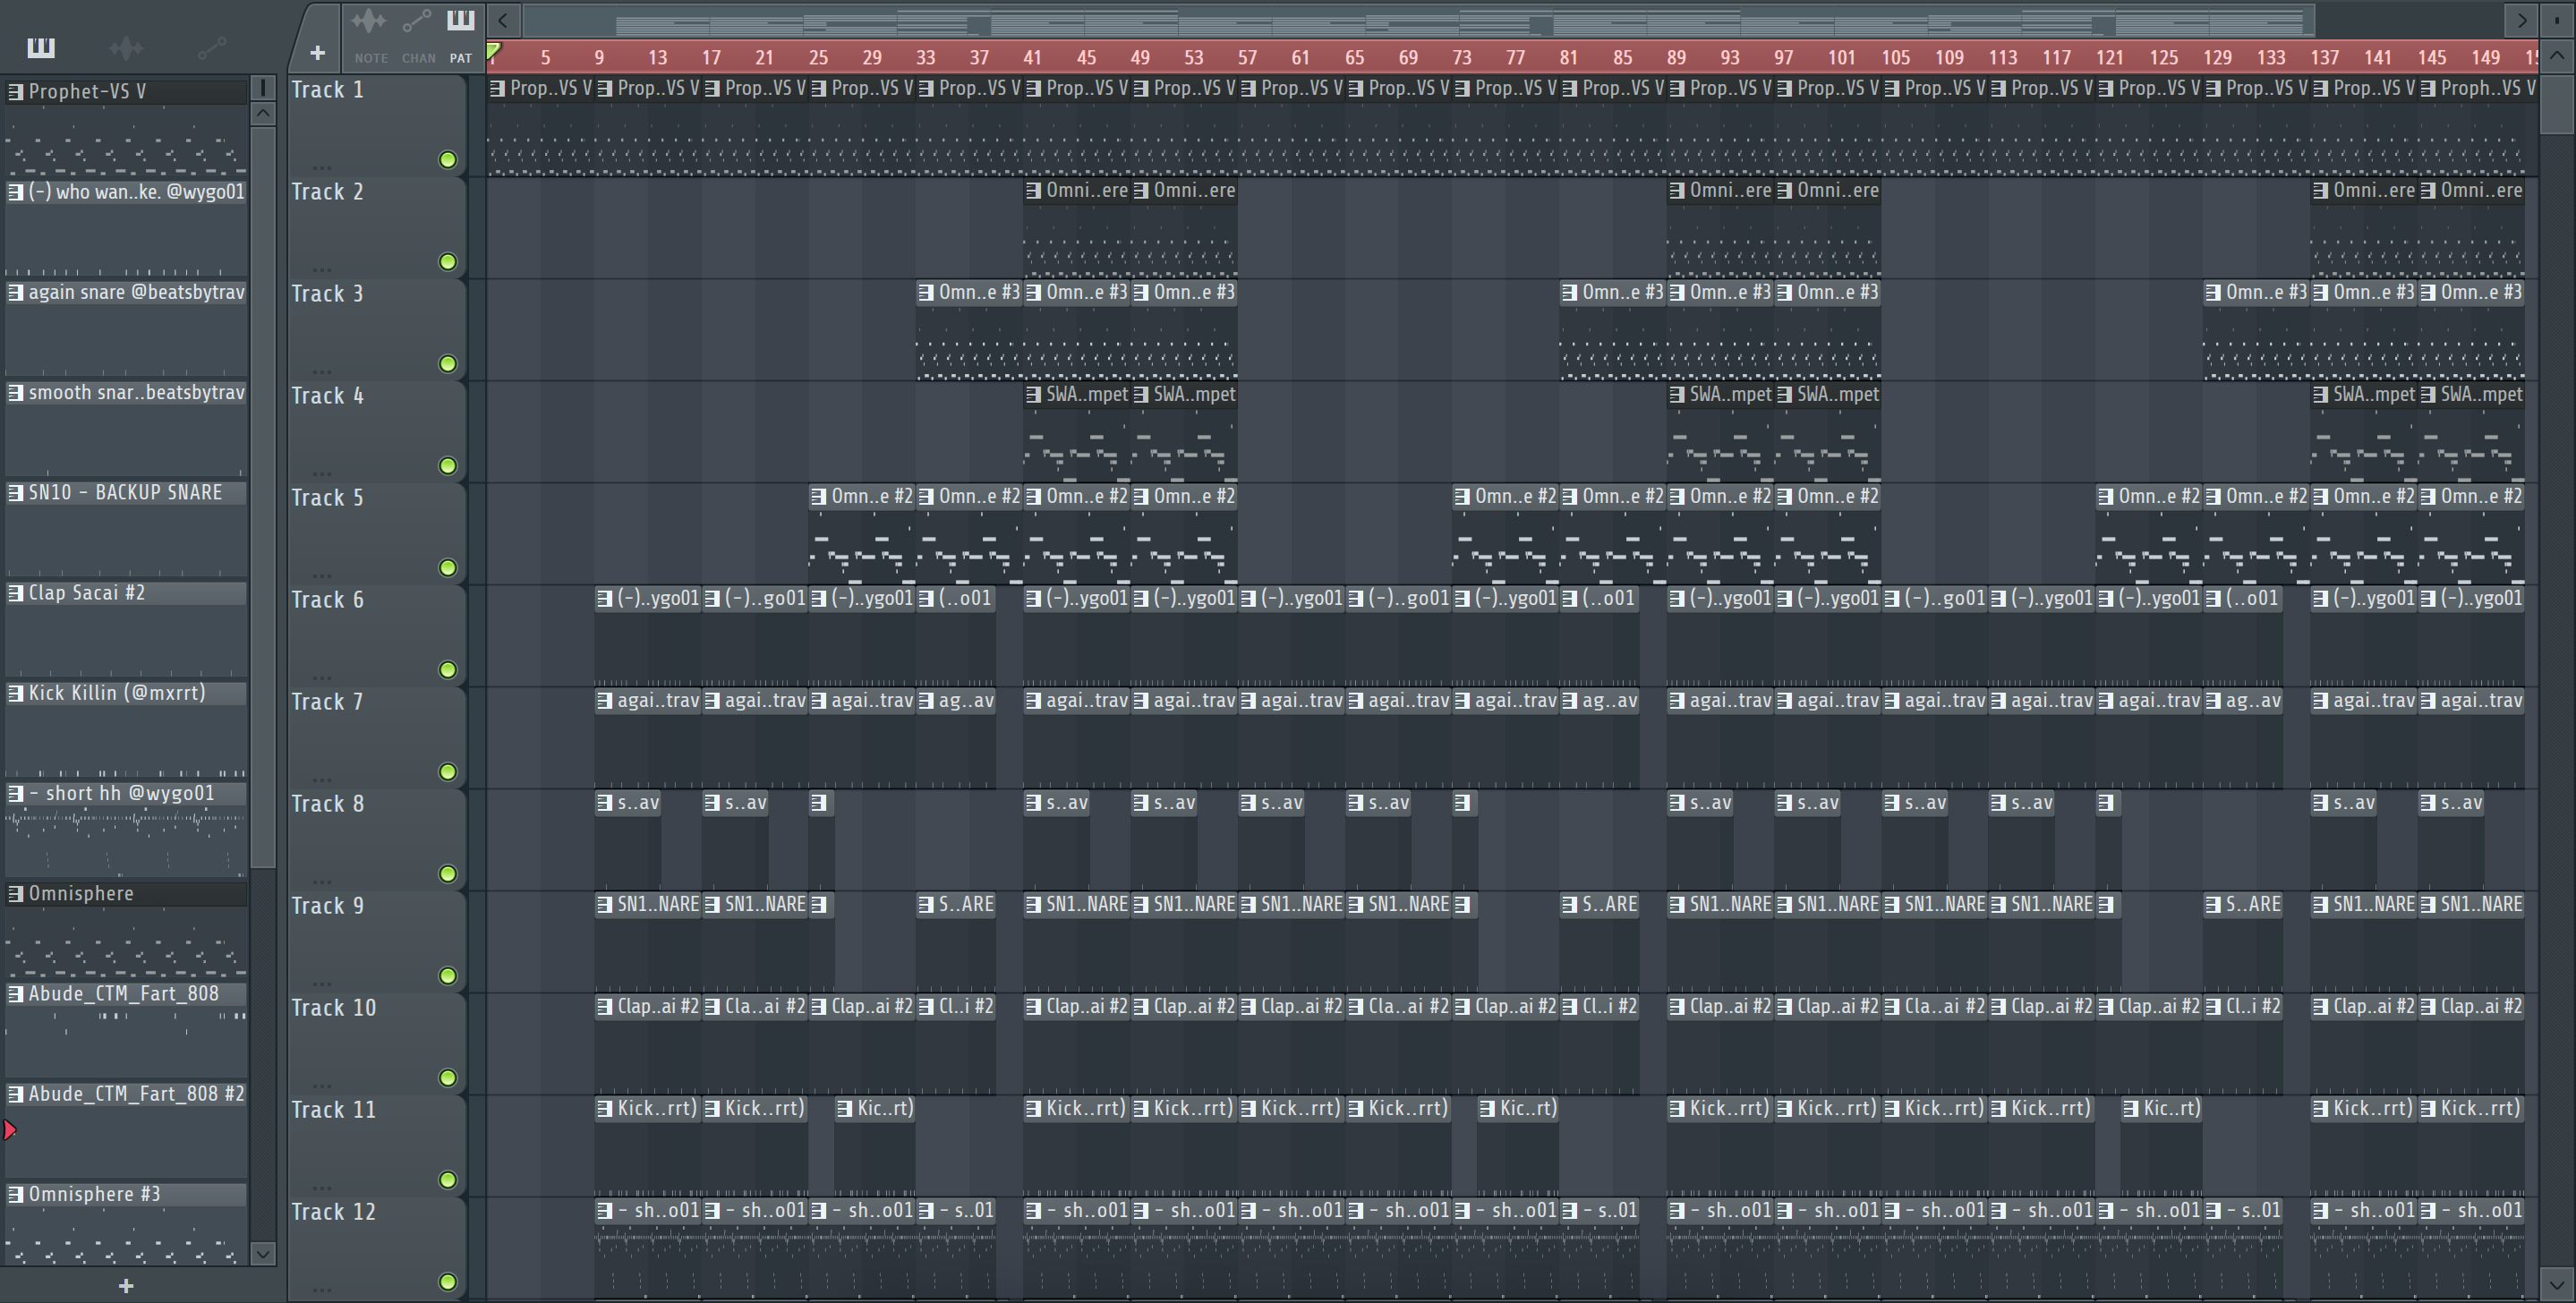
Task: Mute Track 8 with green dot
Action: coord(448,874)
